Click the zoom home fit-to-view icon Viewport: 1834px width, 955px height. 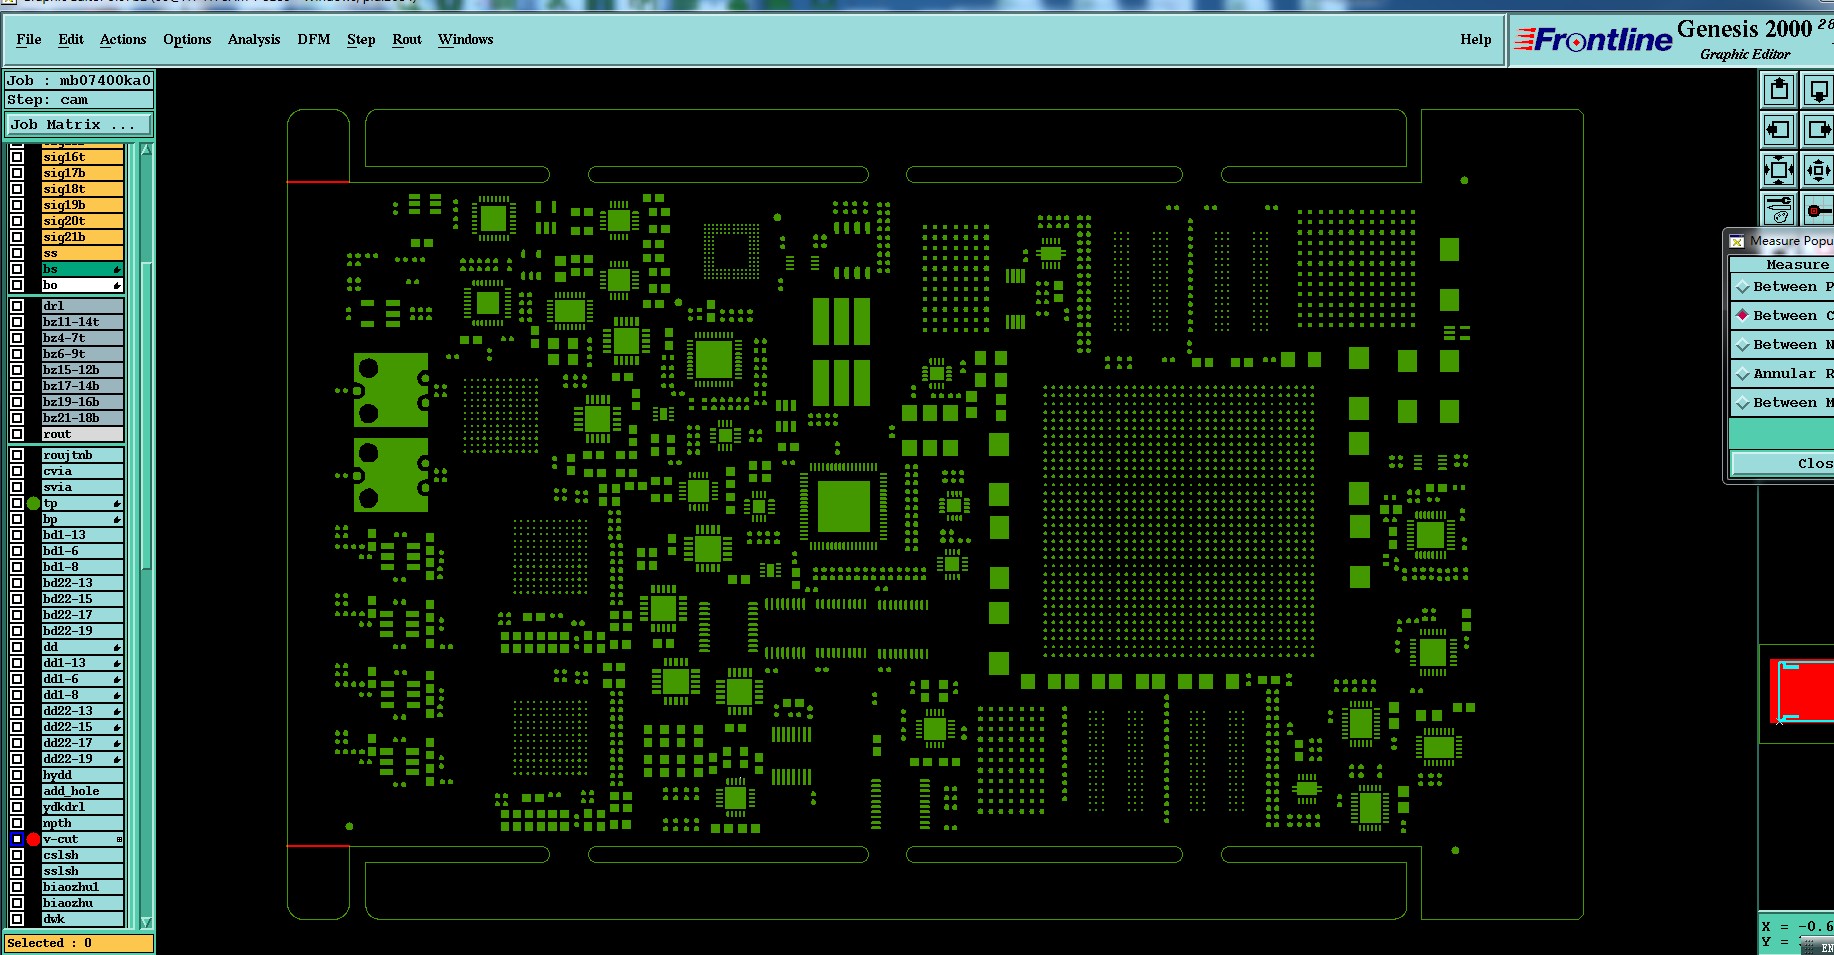pyautogui.click(x=1778, y=170)
